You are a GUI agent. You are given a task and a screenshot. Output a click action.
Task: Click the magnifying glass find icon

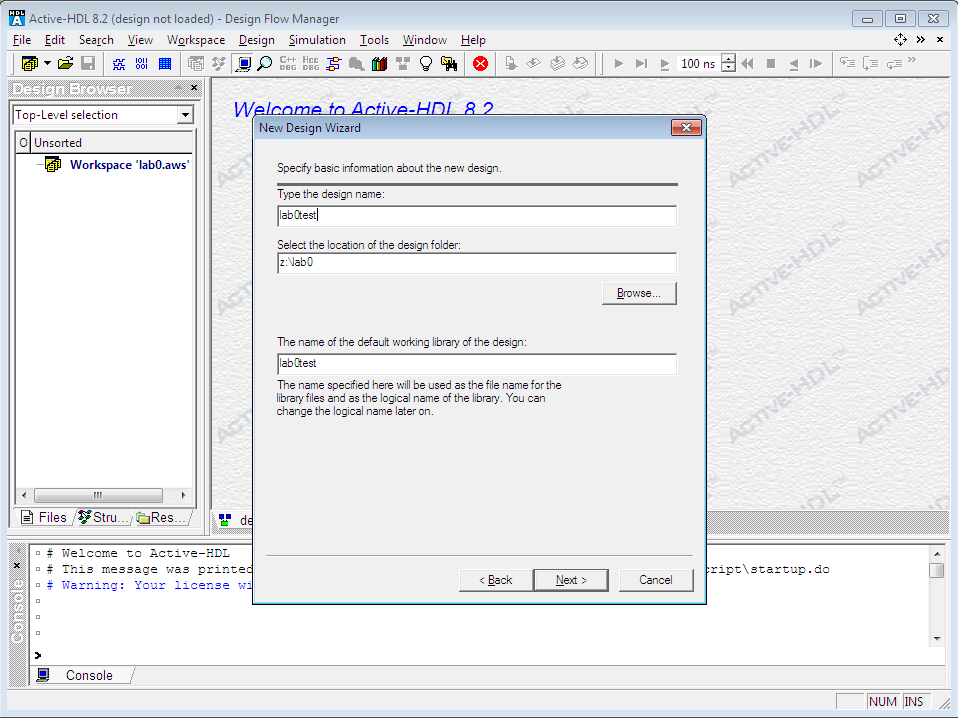[x=265, y=64]
